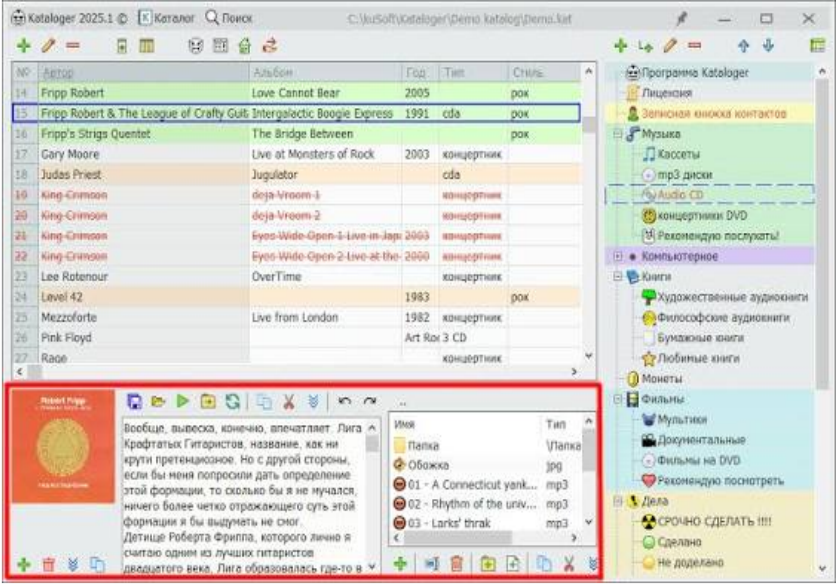Edit record with the table toolbar's pencil icon
The width and height of the screenshot is (836, 584).
point(48,46)
